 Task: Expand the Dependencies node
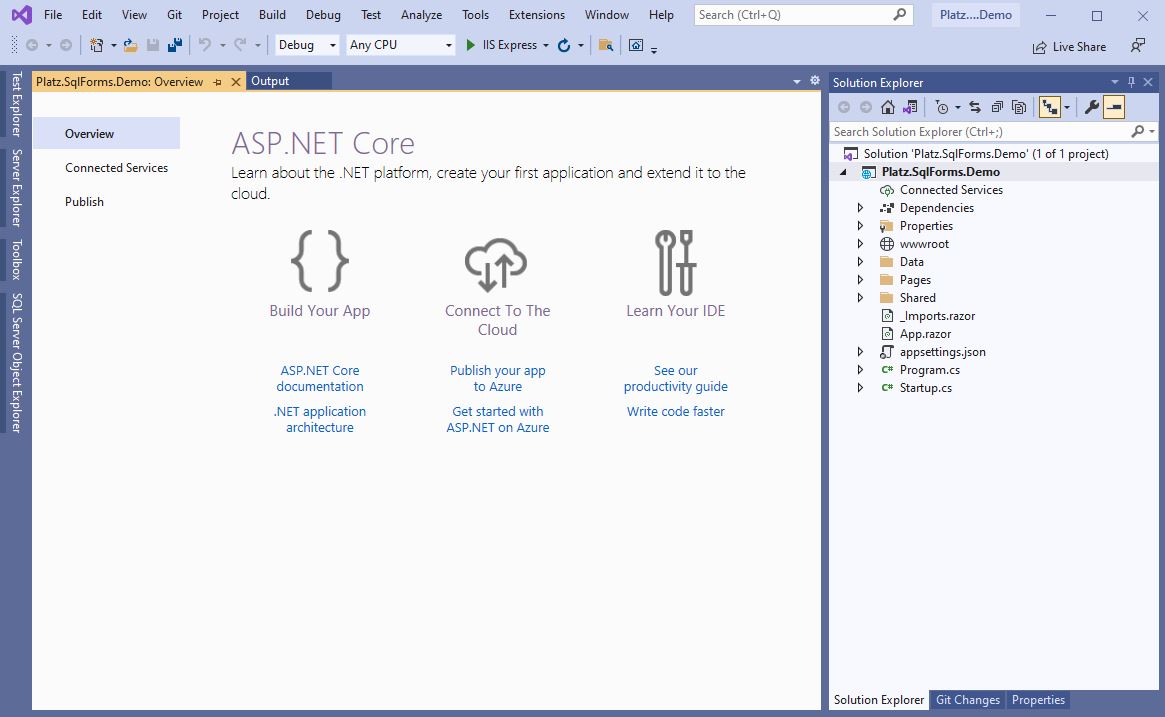click(x=860, y=208)
